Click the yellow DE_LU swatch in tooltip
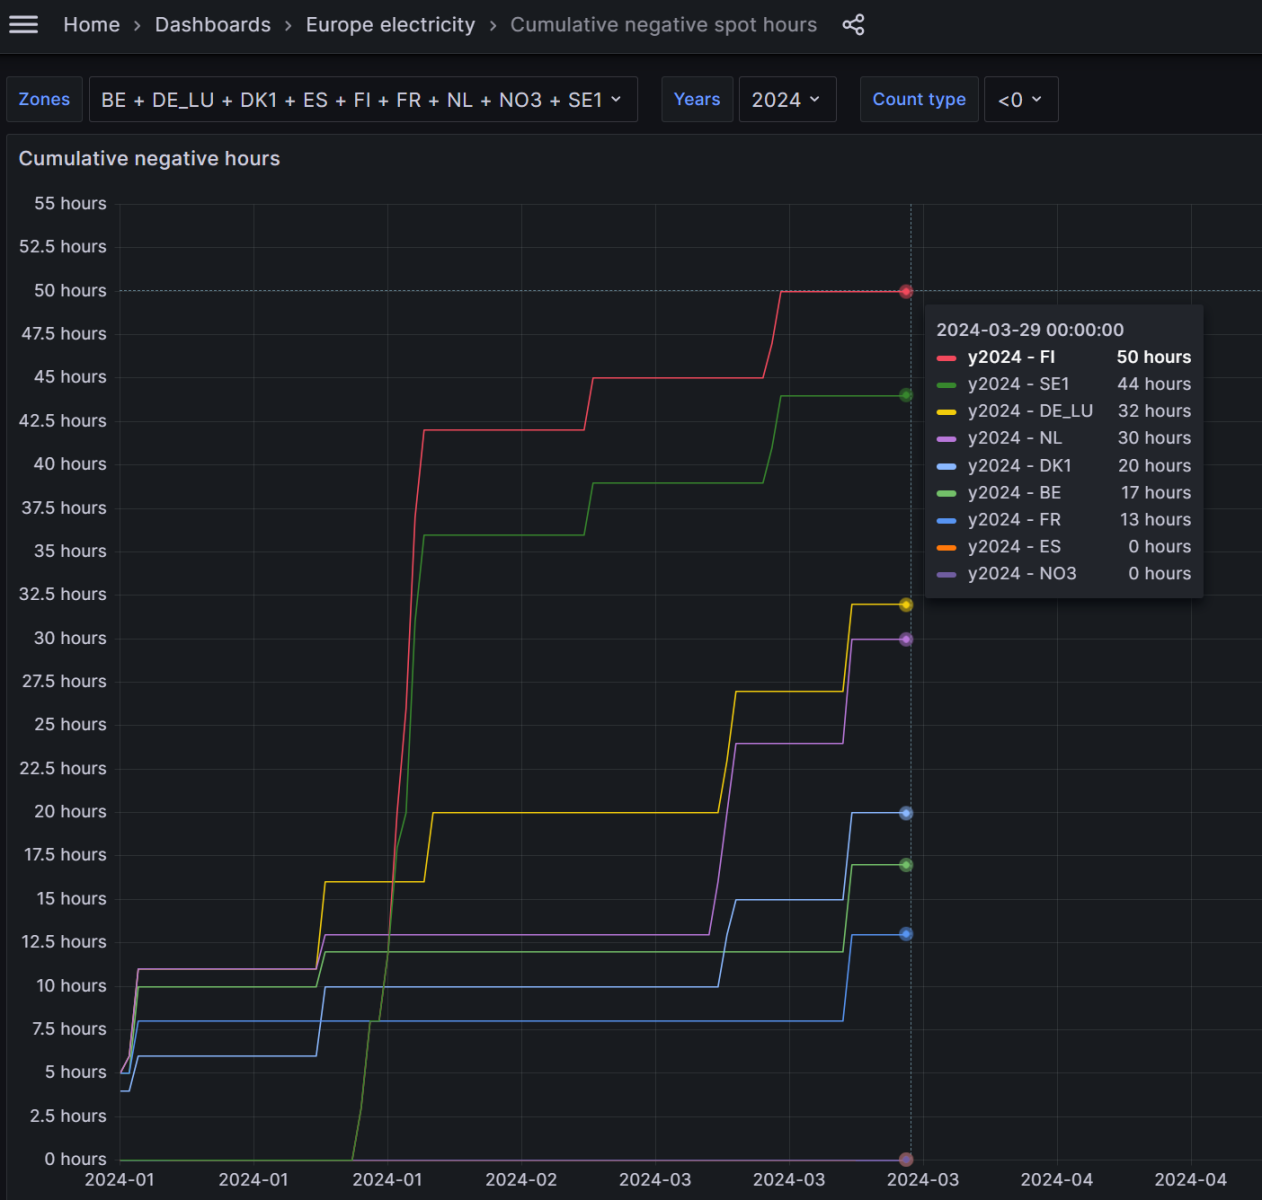 946,412
